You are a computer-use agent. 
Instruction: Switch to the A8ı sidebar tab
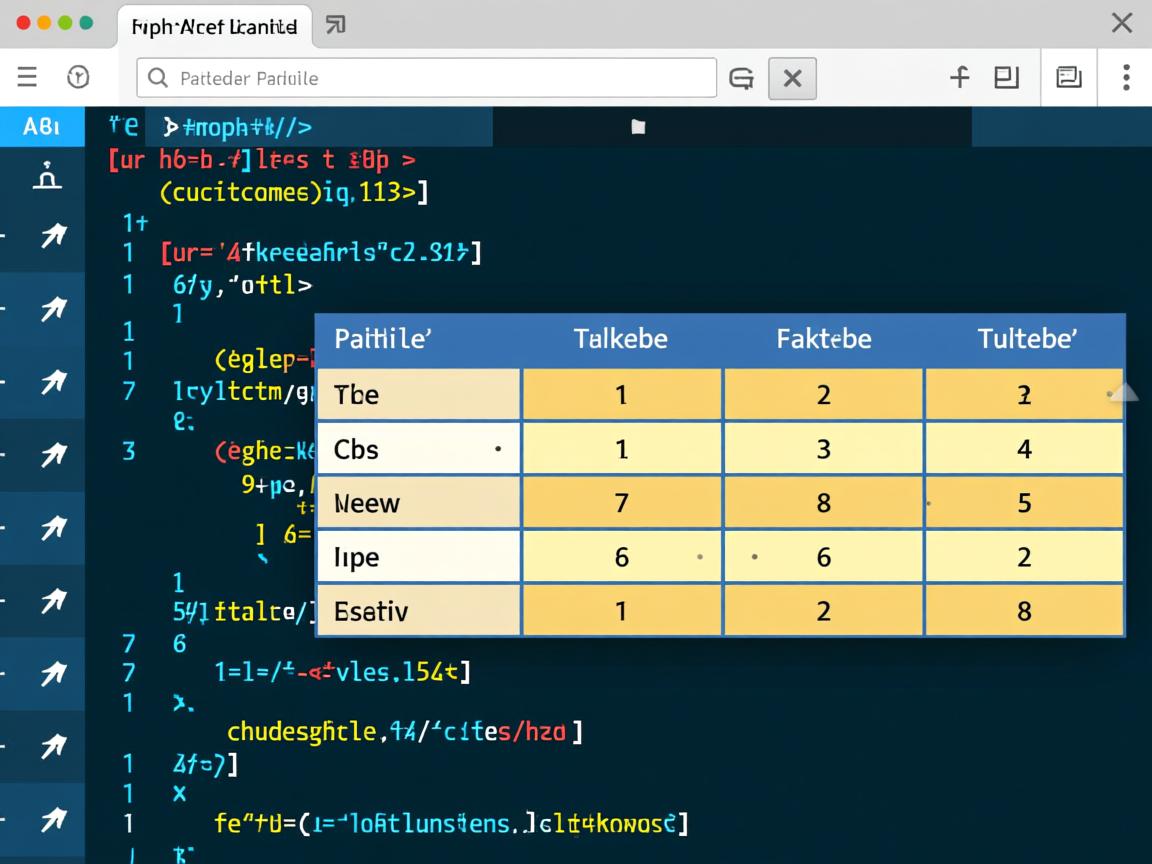(41, 127)
